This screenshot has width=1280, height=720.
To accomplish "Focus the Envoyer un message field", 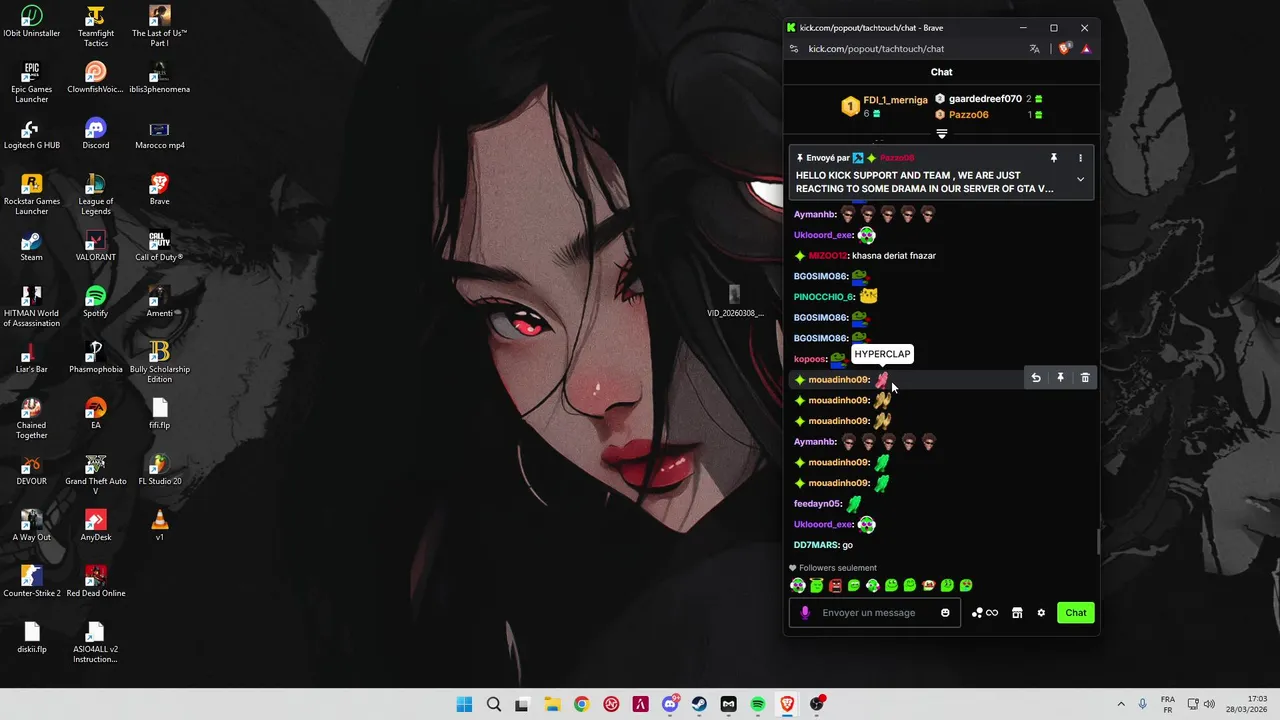I will click(875, 613).
